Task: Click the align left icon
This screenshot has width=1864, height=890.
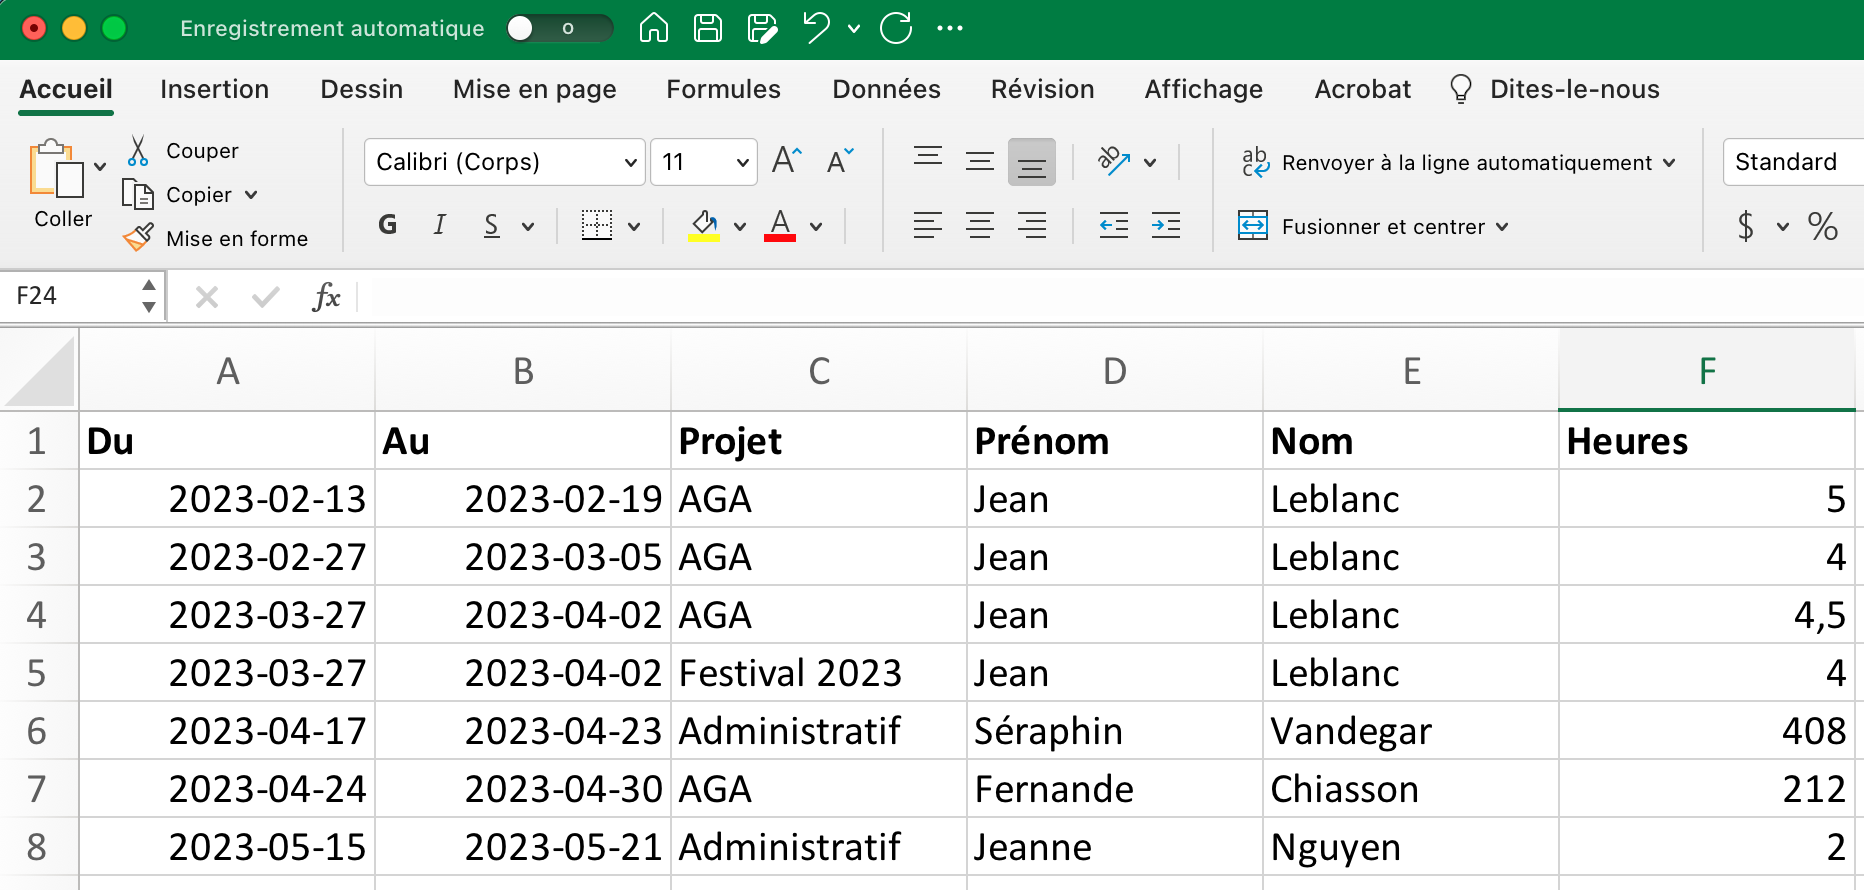Action: [928, 225]
